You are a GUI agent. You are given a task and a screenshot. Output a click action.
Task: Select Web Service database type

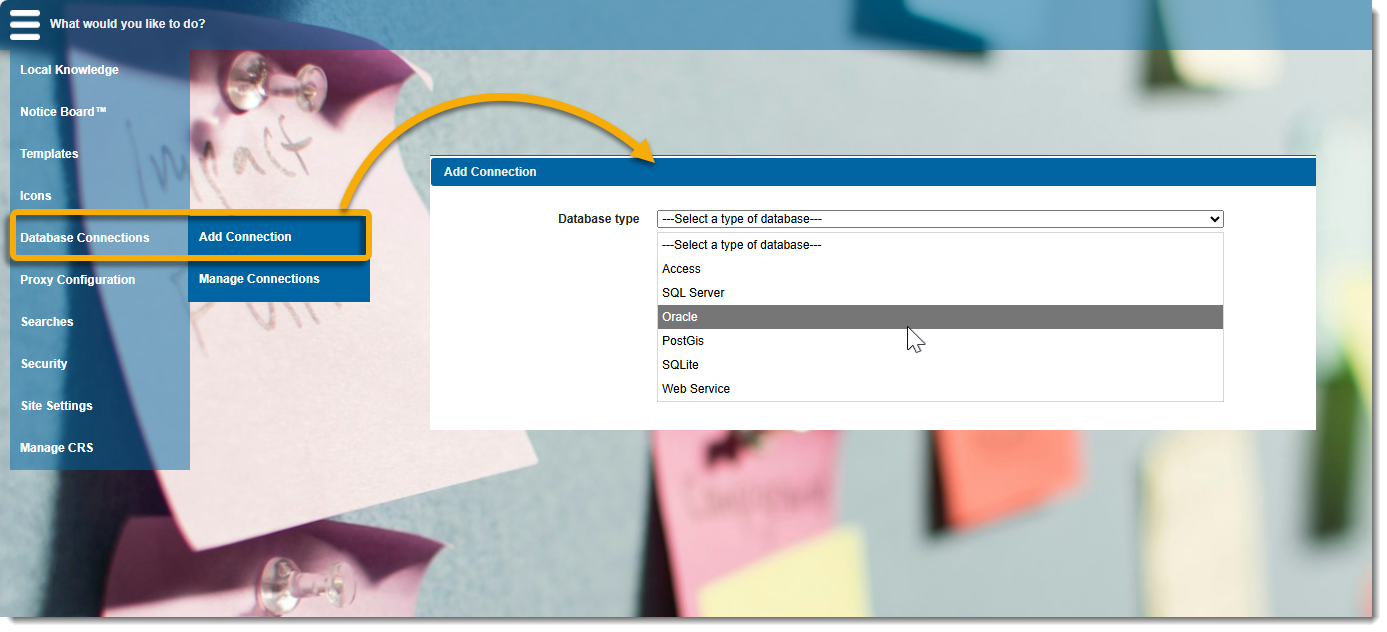(696, 389)
